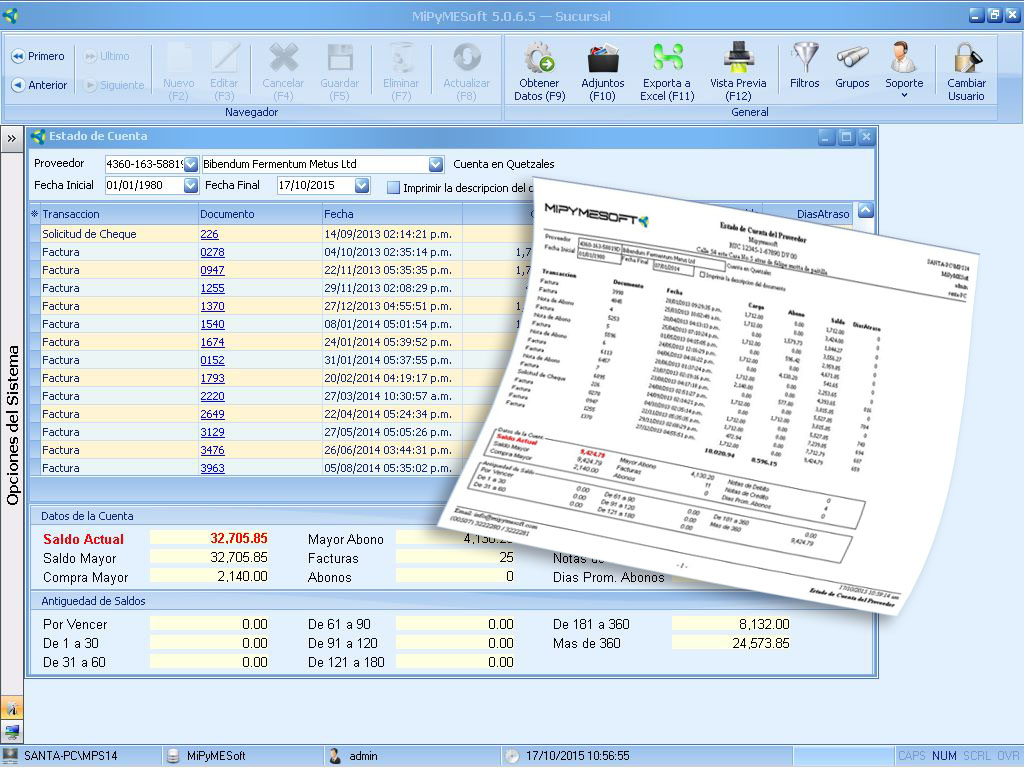Toggle Imprimir la descripcion checkbox
The width and height of the screenshot is (1024, 768).
point(393,187)
